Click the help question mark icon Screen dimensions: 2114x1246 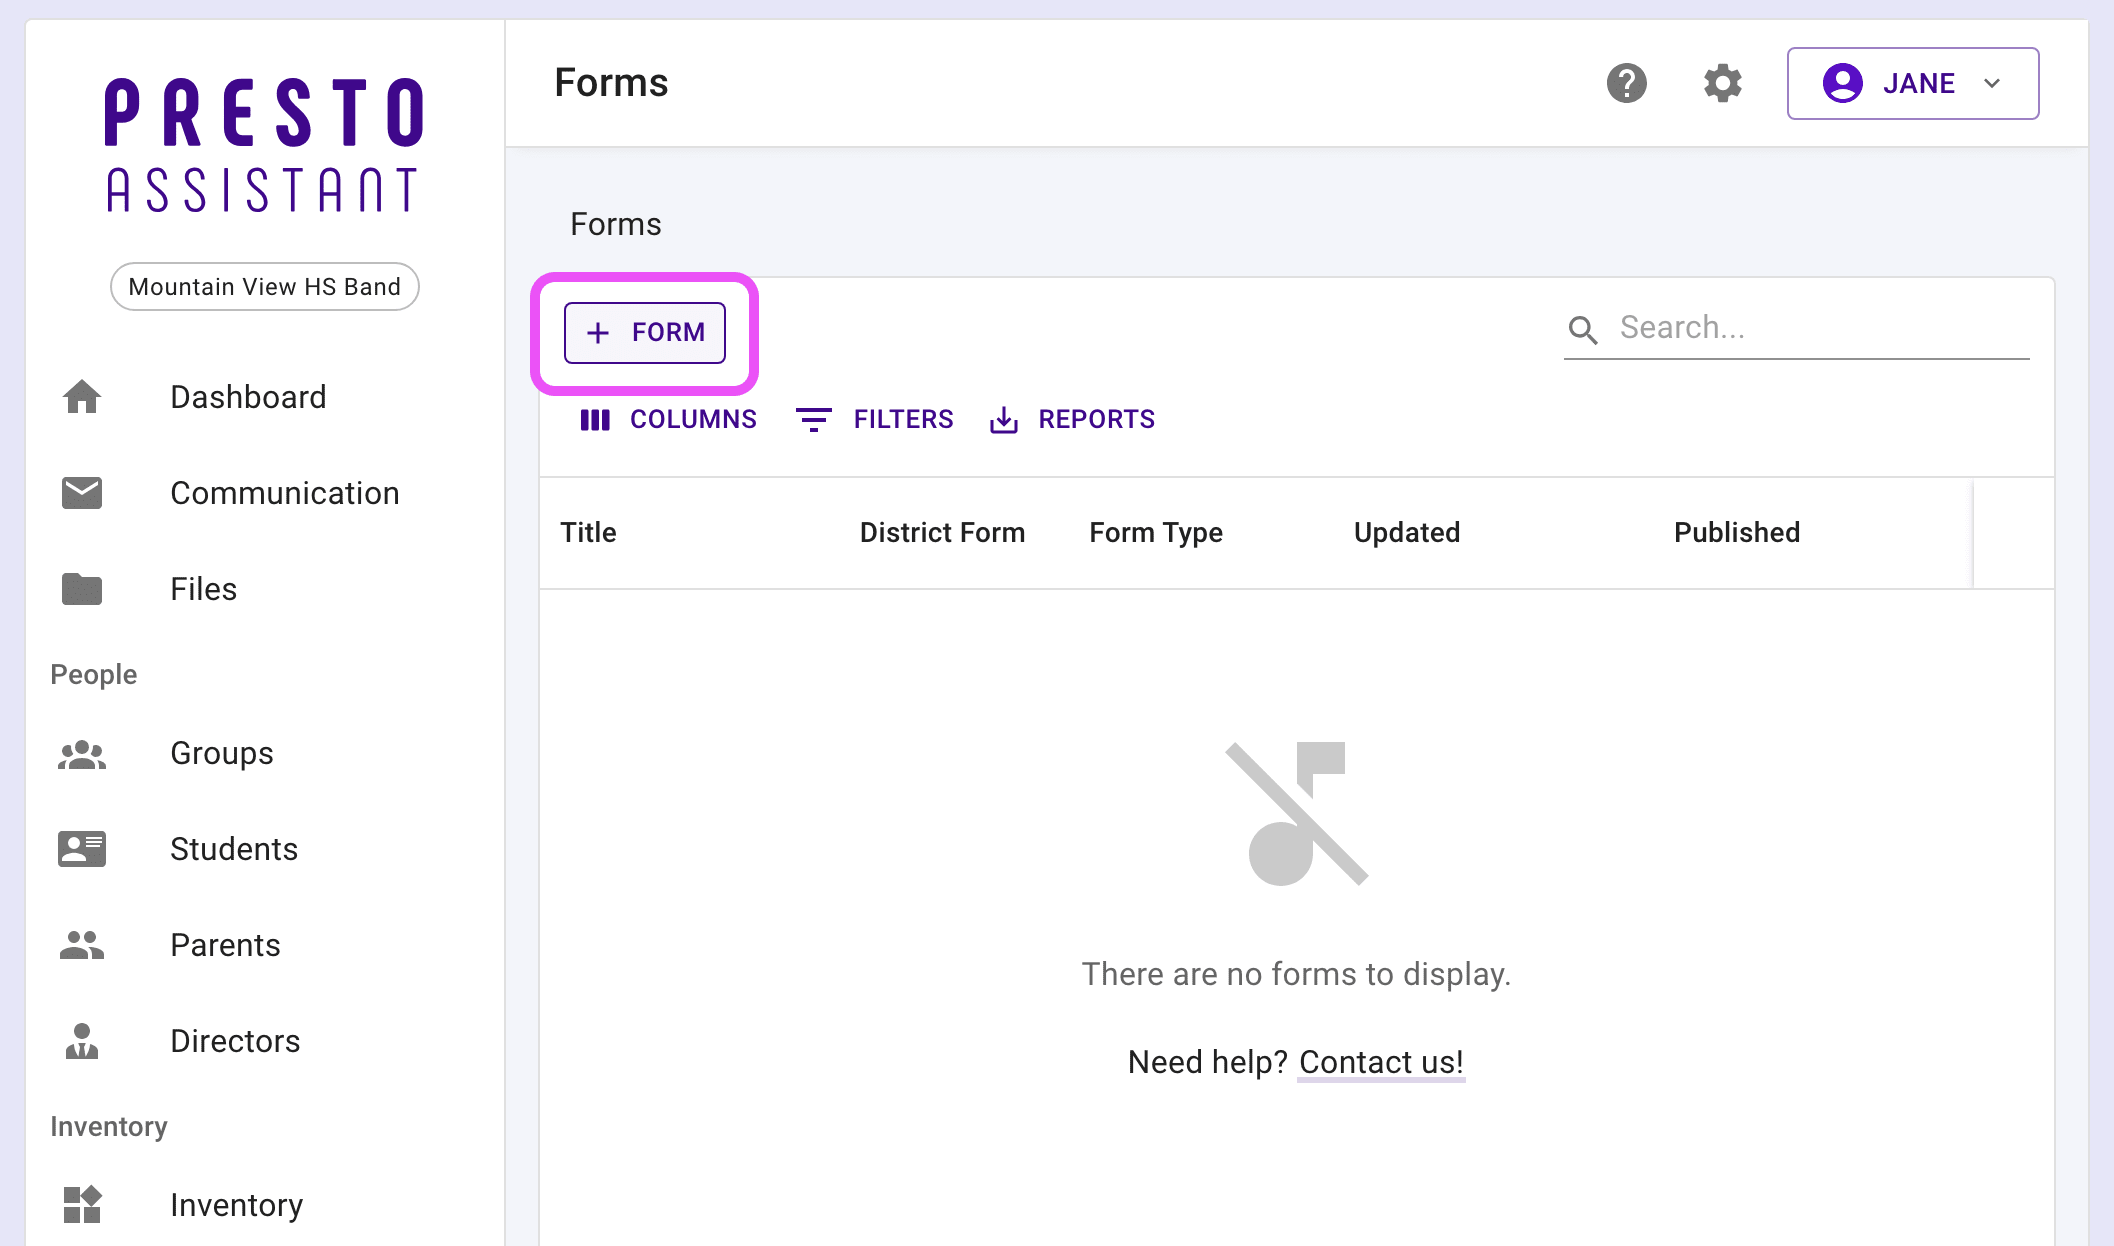1626,83
